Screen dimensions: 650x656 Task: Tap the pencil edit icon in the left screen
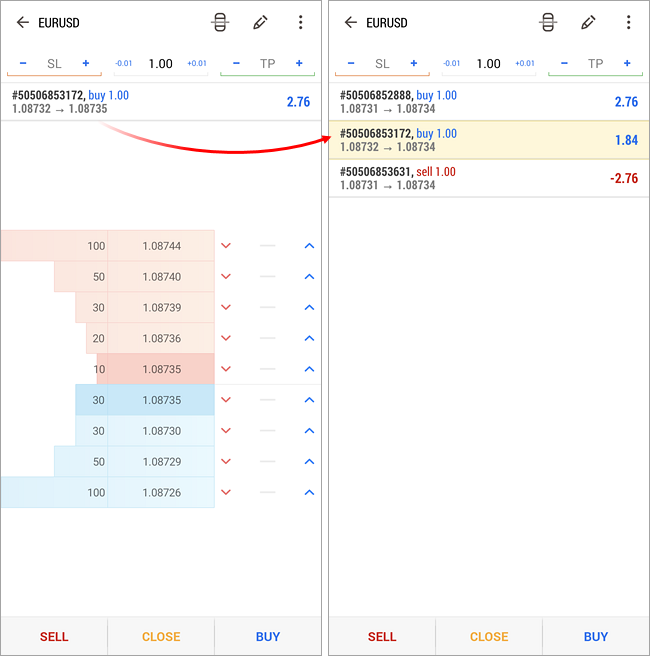point(261,22)
